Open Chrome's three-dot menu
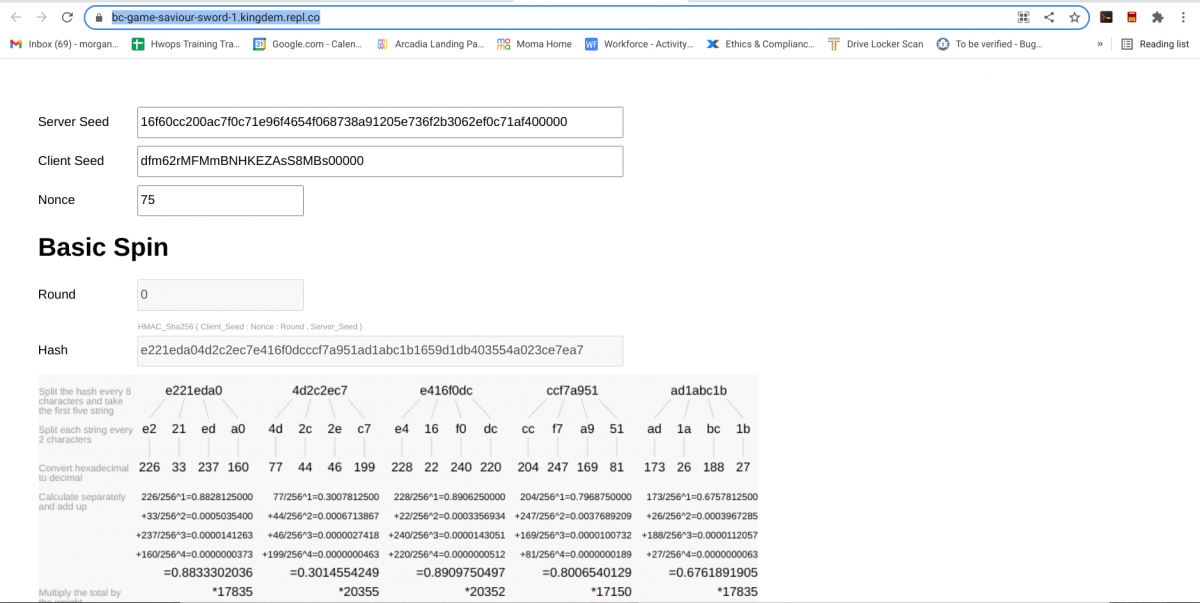This screenshot has height=603, width=1200. tap(1184, 17)
